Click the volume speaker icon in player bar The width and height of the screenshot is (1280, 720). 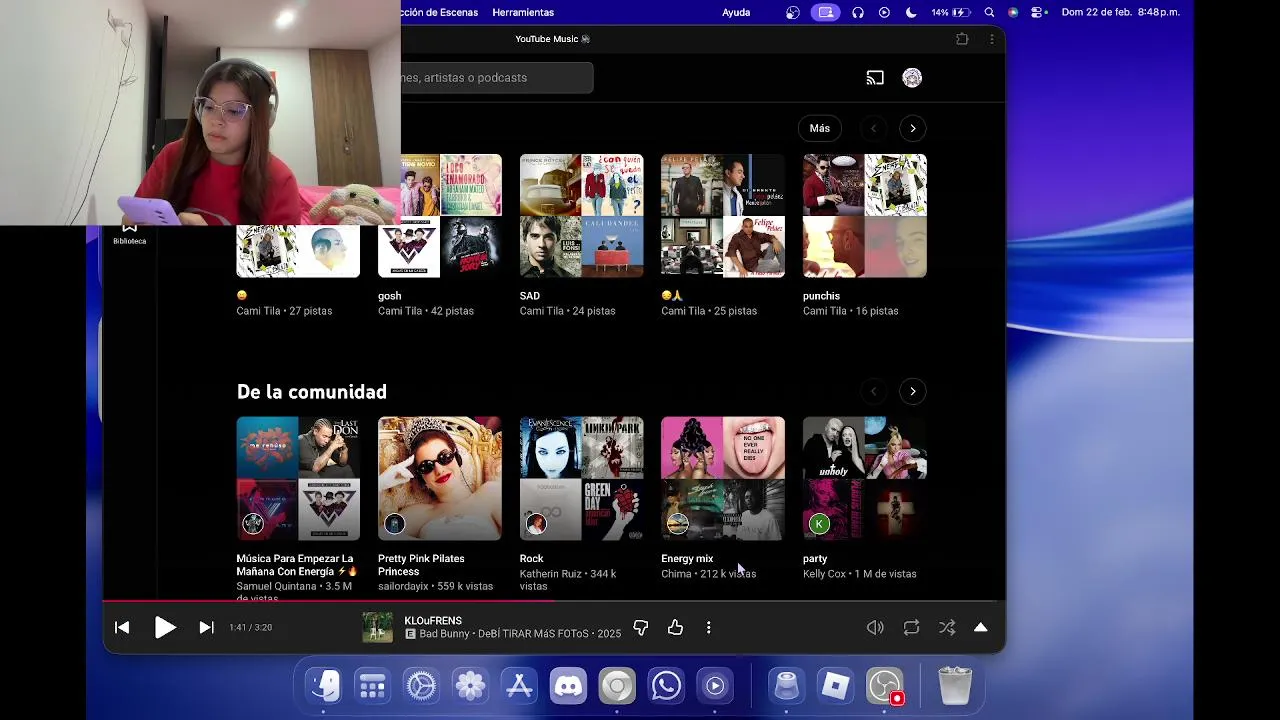point(875,627)
